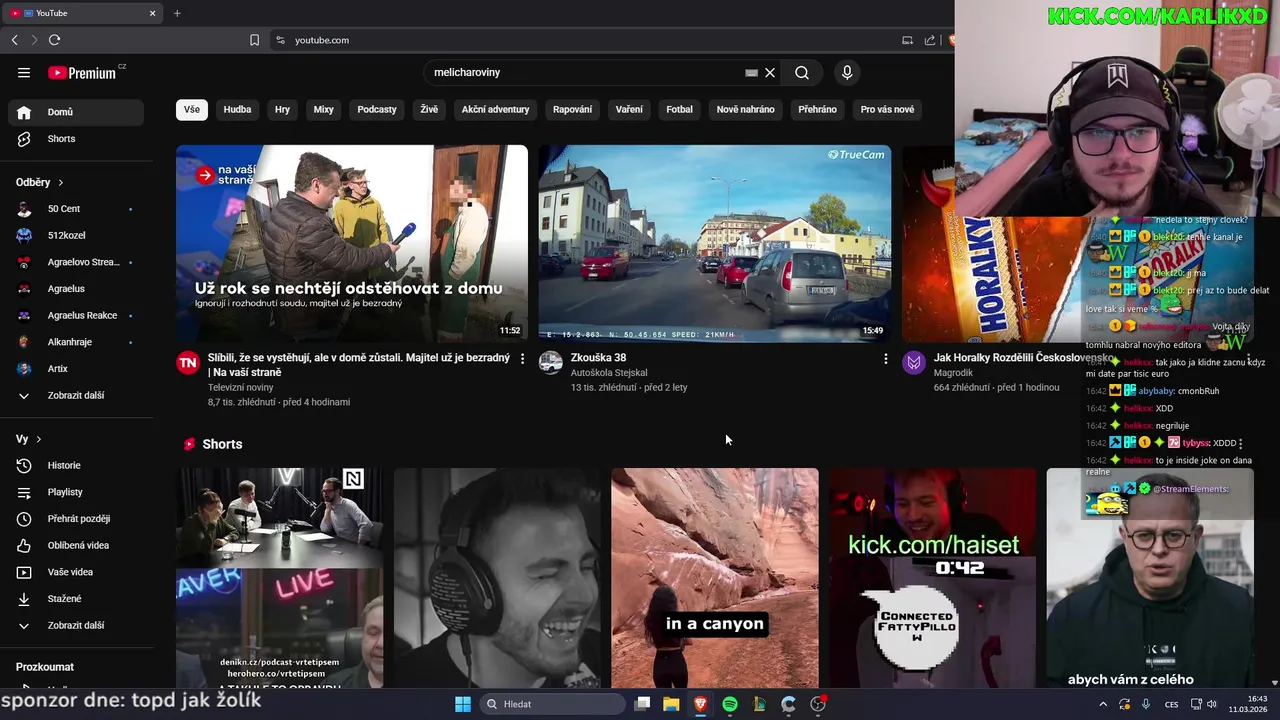Select the Mixy filter chip
Viewport: 1280px width, 720px height.
pyautogui.click(x=323, y=109)
